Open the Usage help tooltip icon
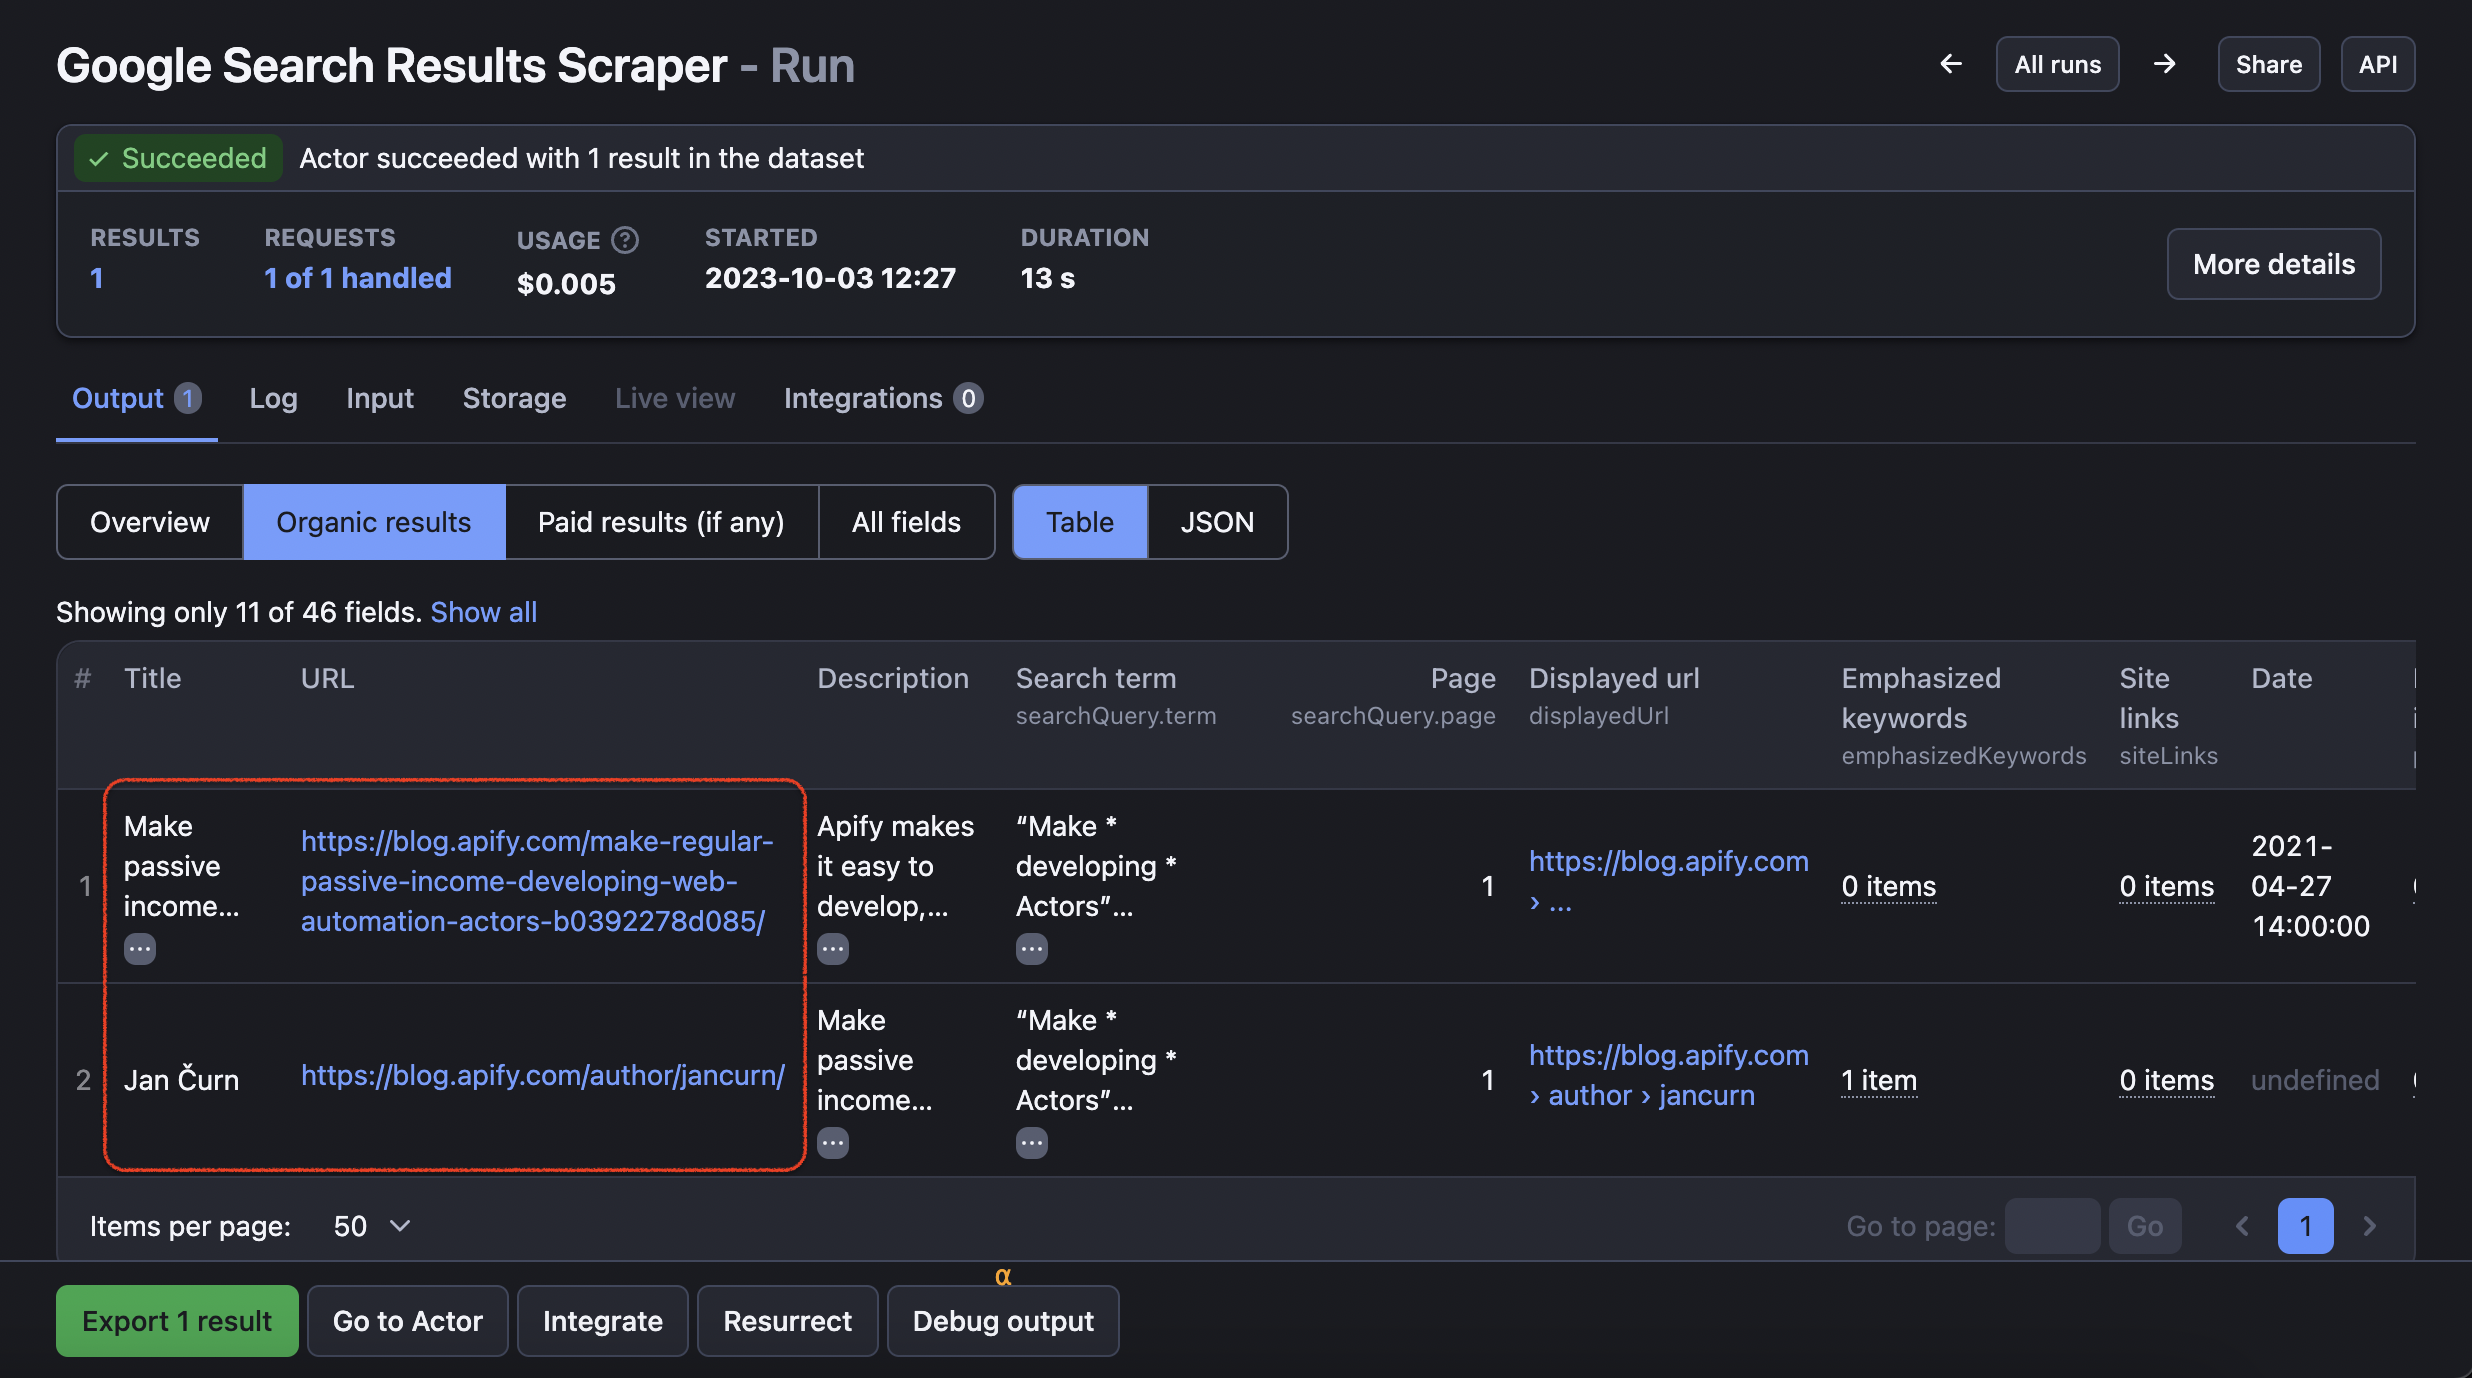 [x=624, y=239]
